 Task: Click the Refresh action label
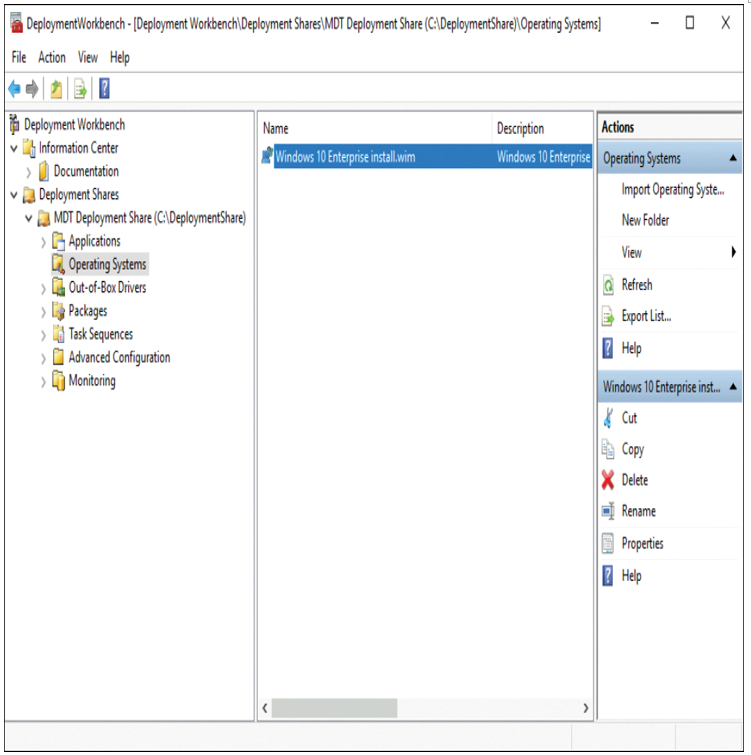pos(637,285)
